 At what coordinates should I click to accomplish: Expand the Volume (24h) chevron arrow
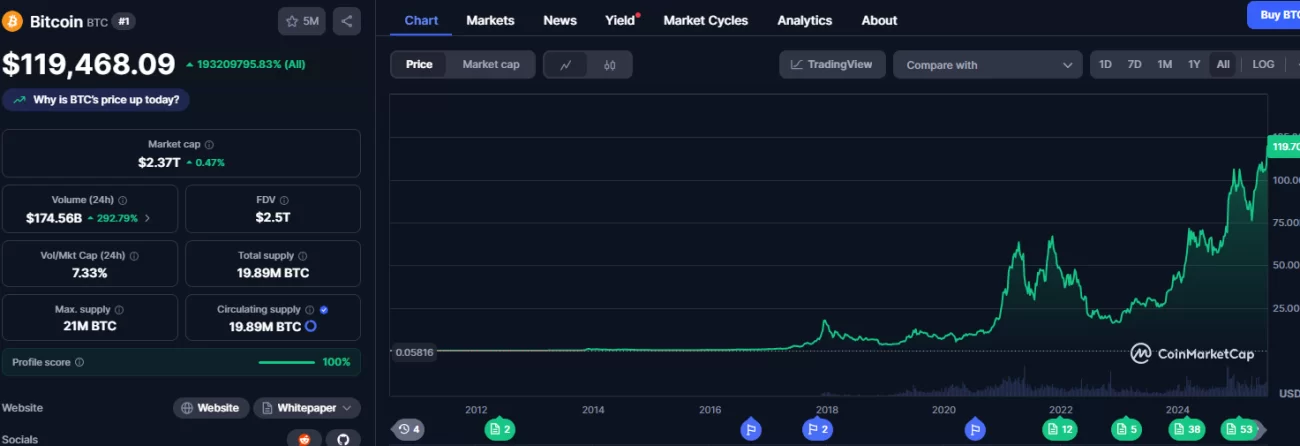[x=148, y=218]
